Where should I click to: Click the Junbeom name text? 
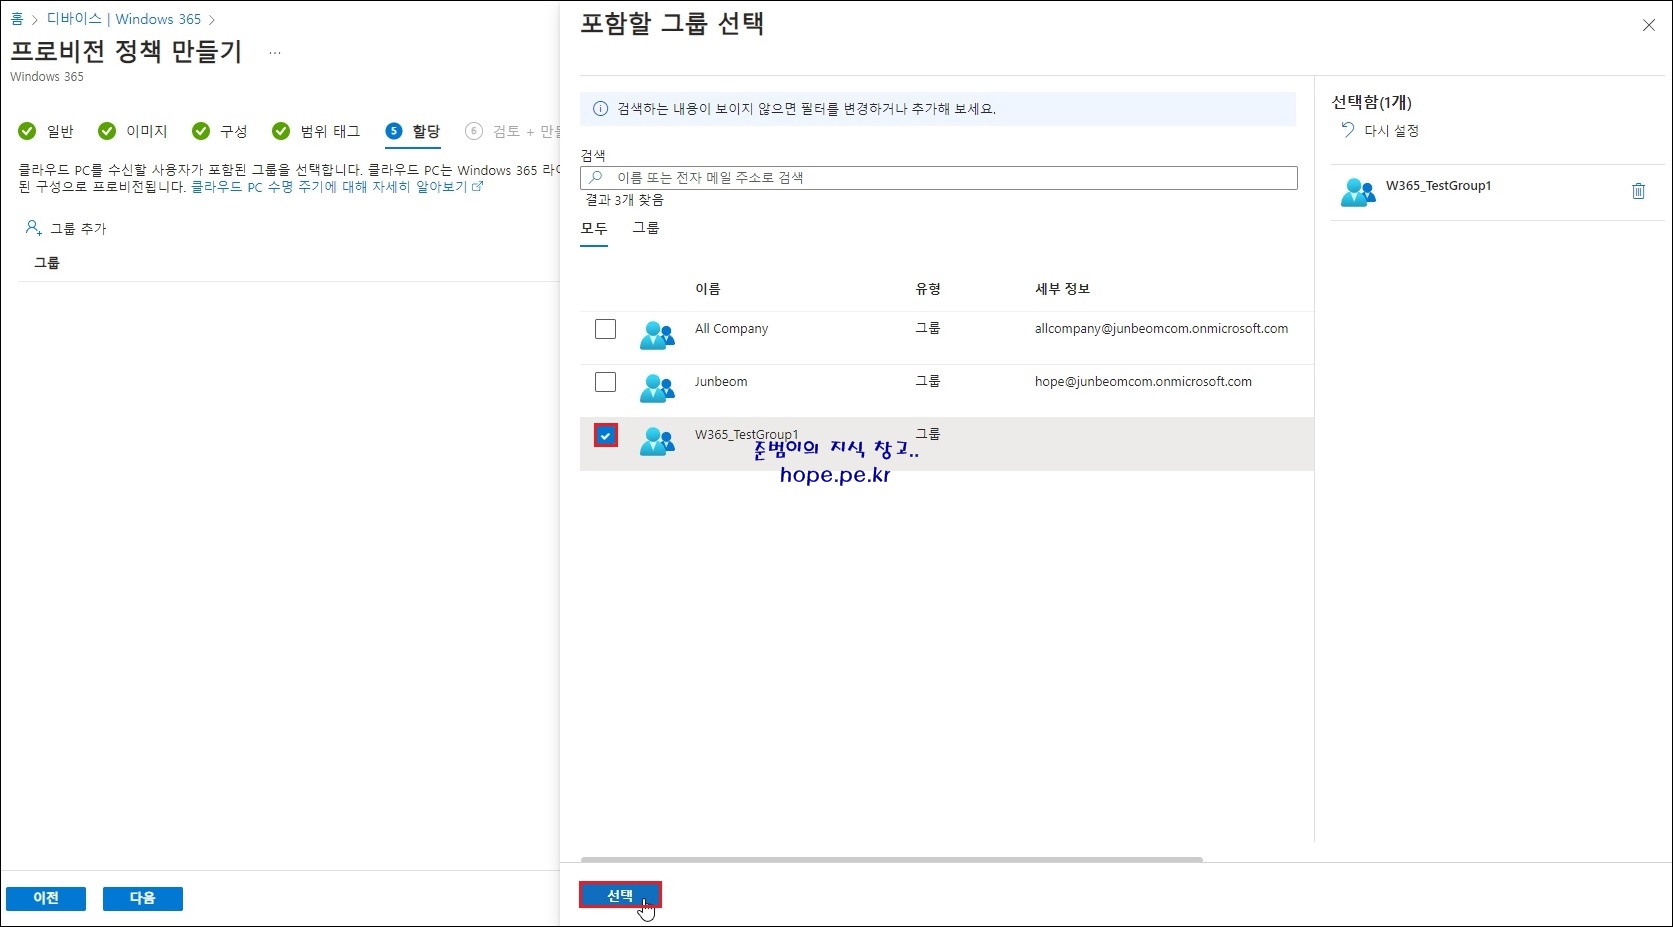click(721, 382)
